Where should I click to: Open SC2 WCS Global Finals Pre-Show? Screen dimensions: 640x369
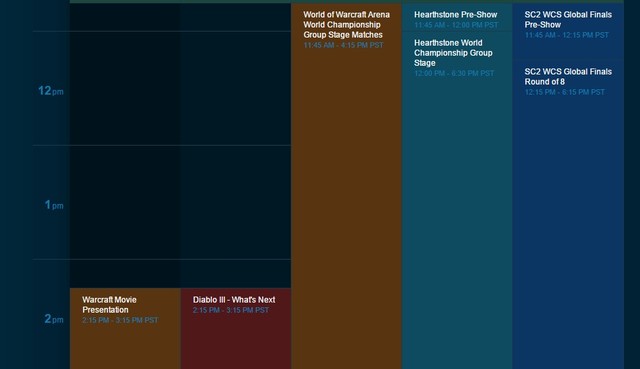pos(568,20)
